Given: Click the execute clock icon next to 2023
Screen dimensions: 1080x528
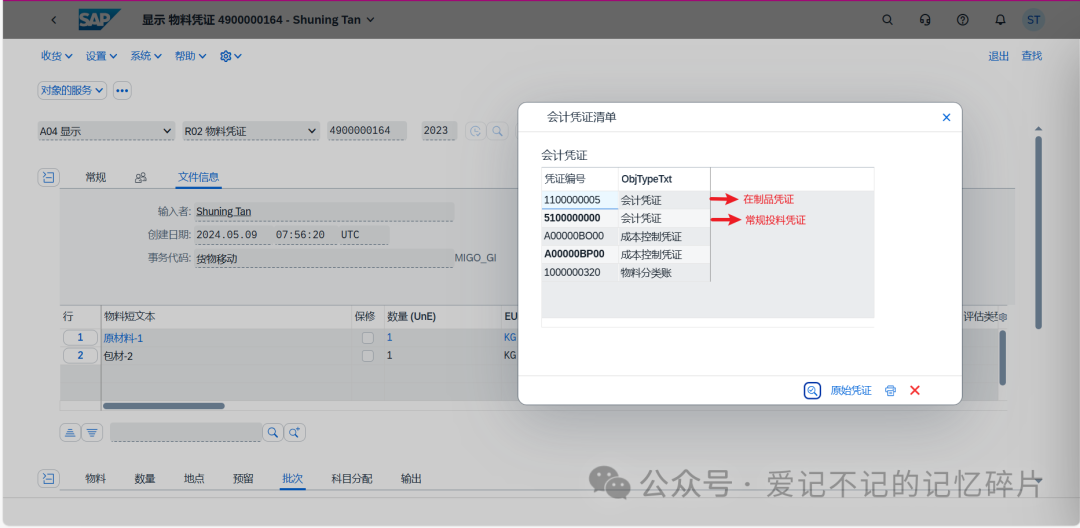Looking at the screenshot, I should coord(475,131).
